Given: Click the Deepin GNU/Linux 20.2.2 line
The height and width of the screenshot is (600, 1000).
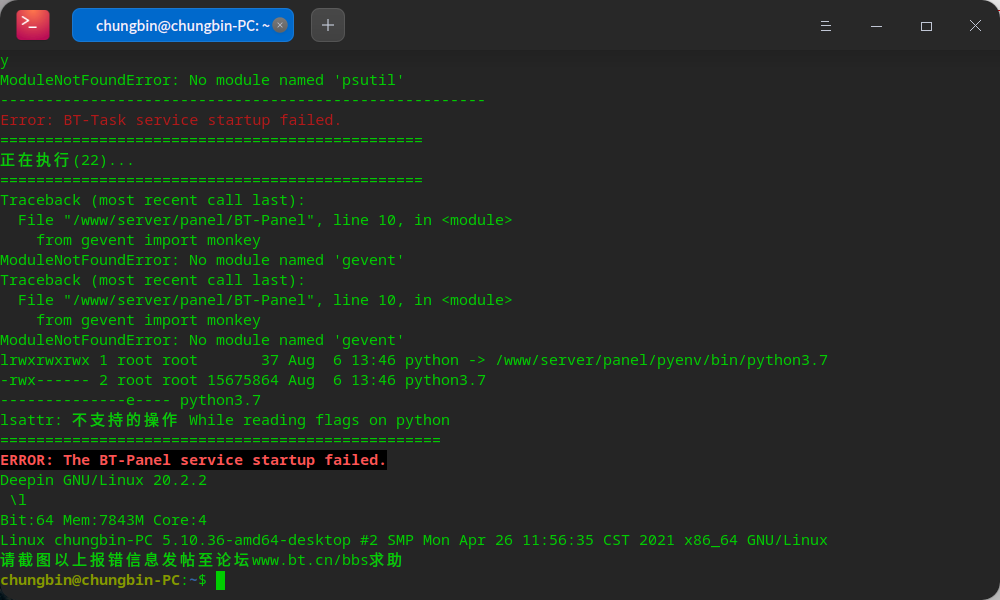Looking at the screenshot, I should (x=102, y=480).
